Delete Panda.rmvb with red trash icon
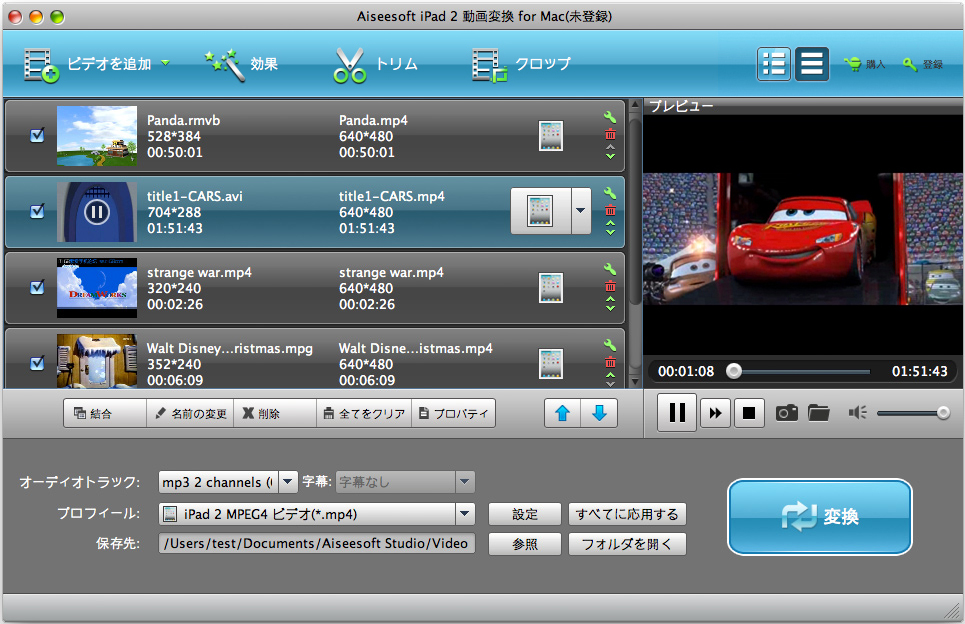The height and width of the screenshot is (624, 965). tap(610, 134)
